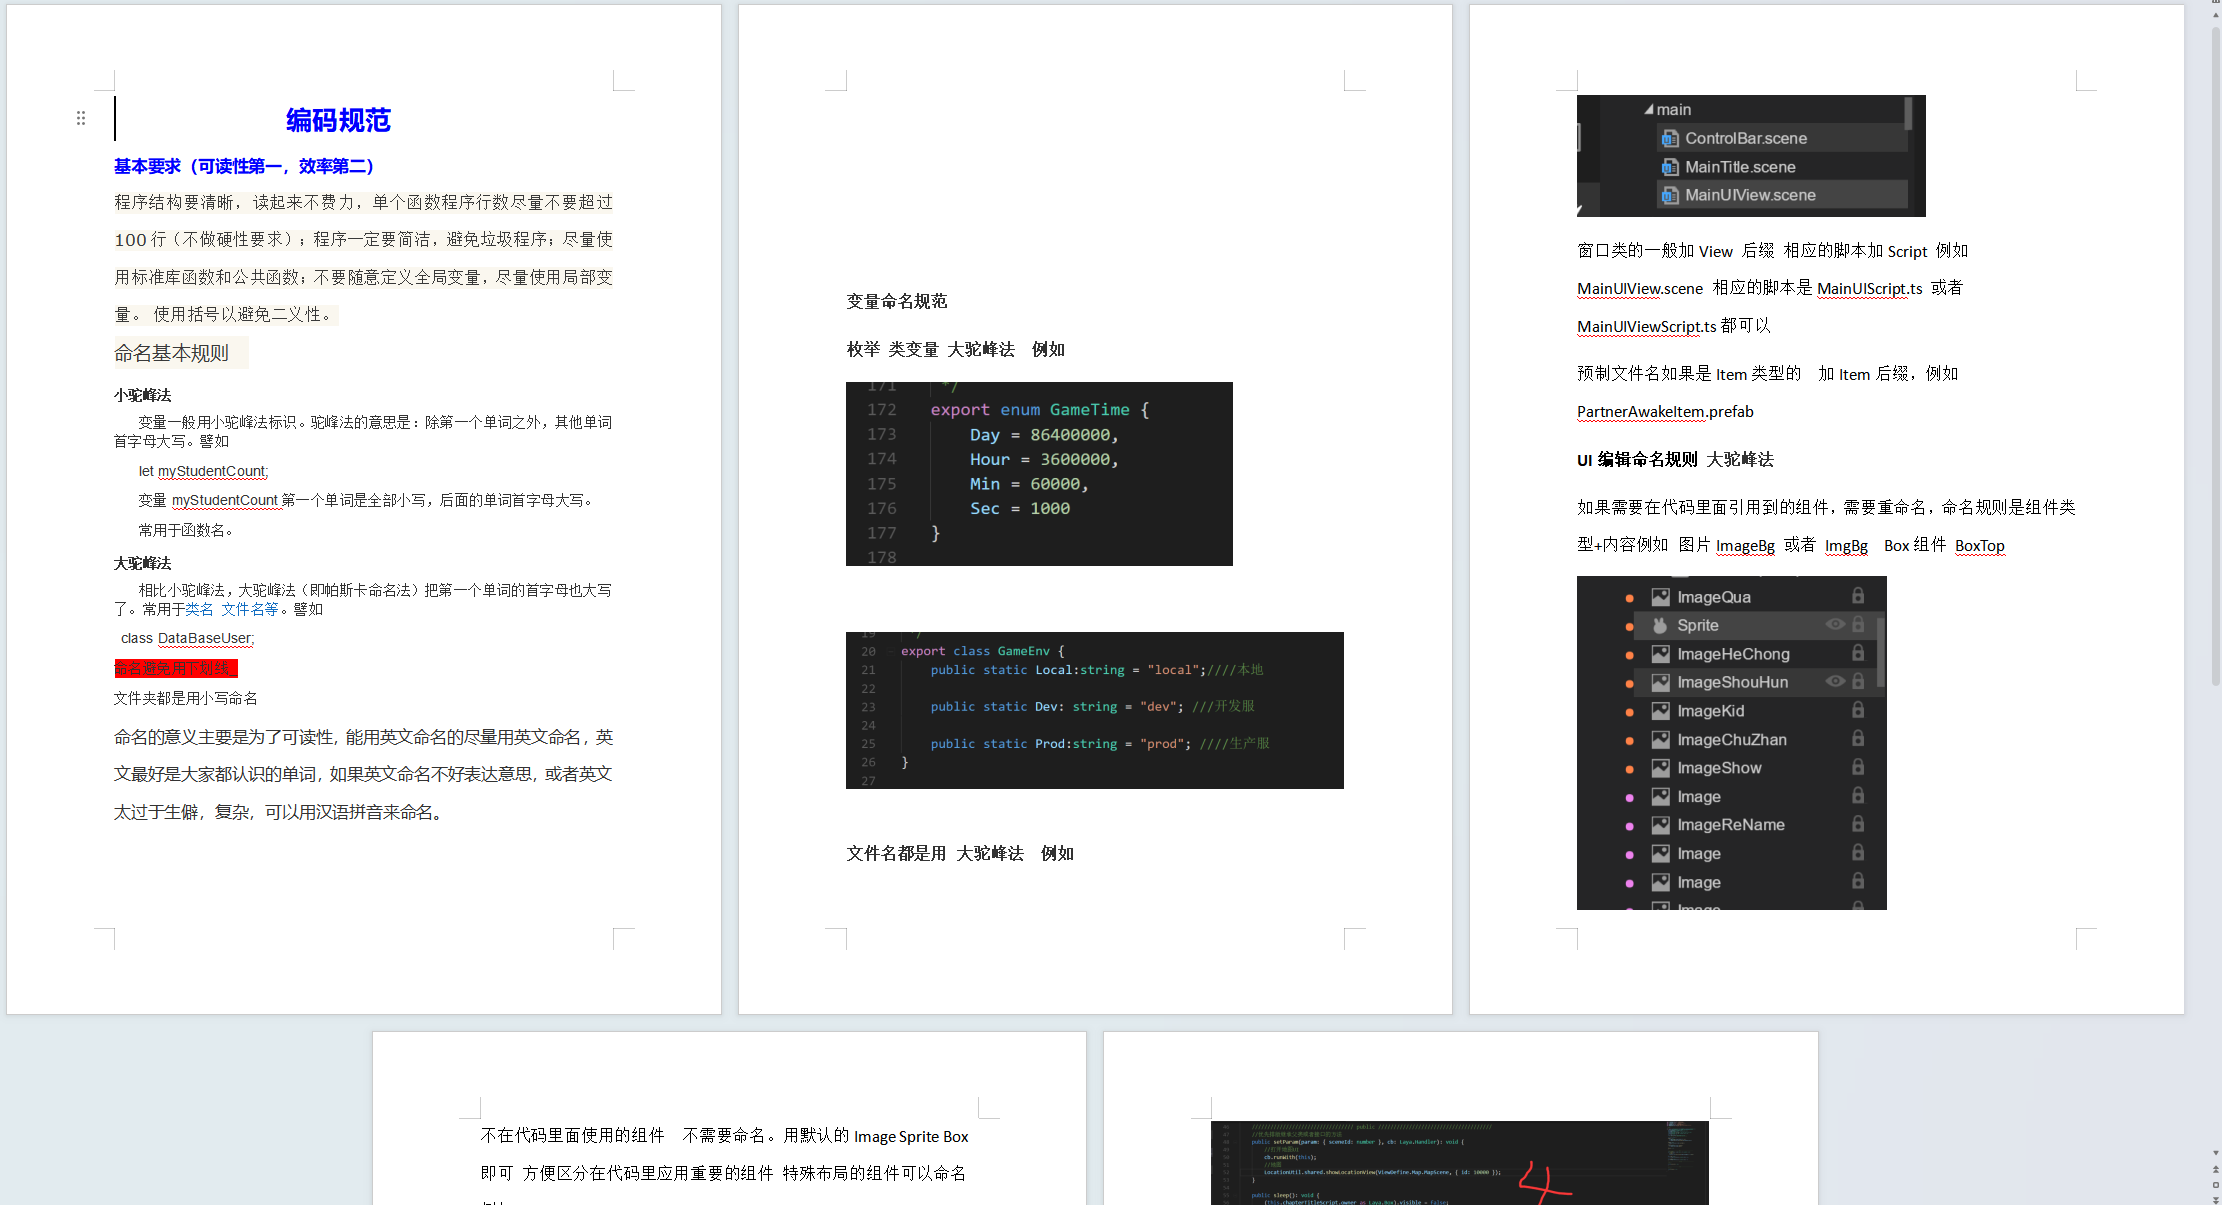Click the red highlighted text block

point(176,668)
